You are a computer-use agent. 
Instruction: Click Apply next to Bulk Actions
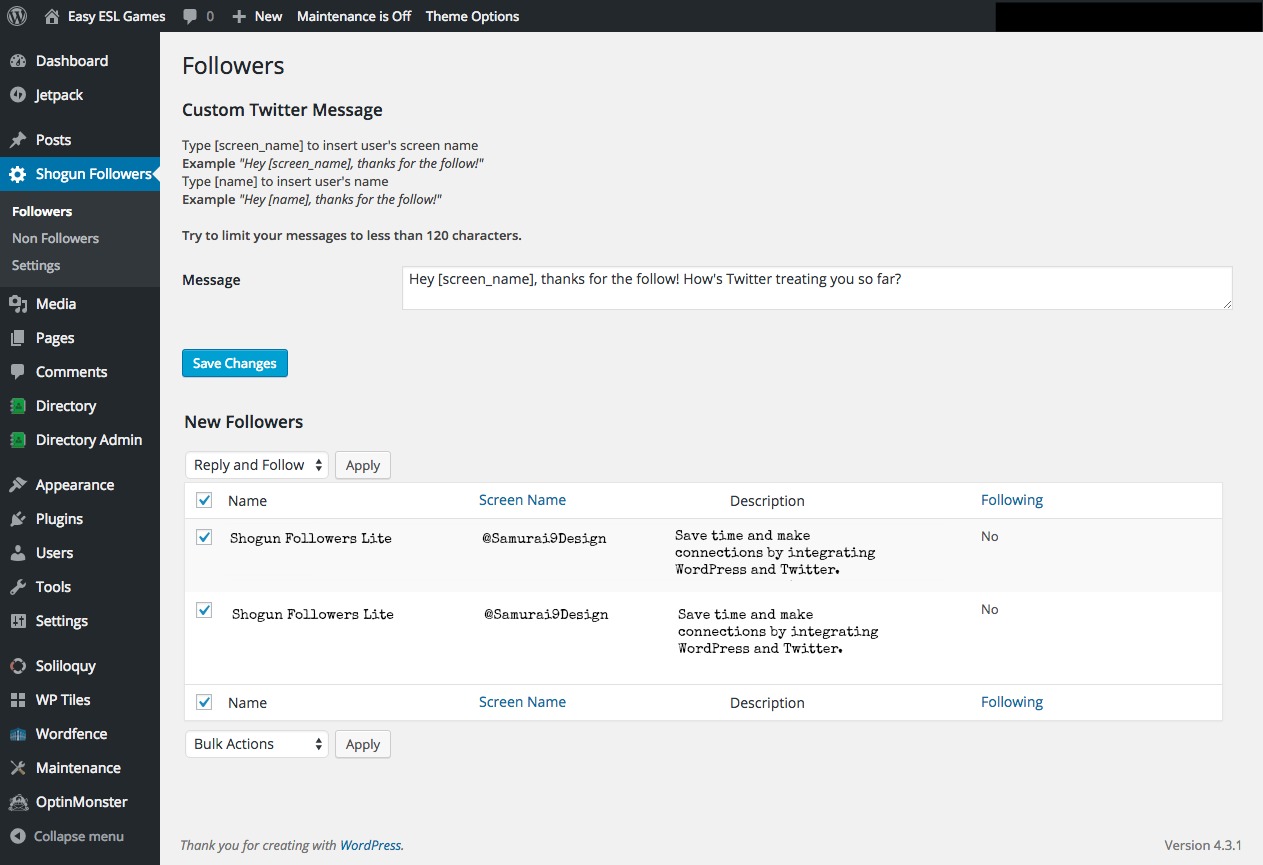[363, 744]
